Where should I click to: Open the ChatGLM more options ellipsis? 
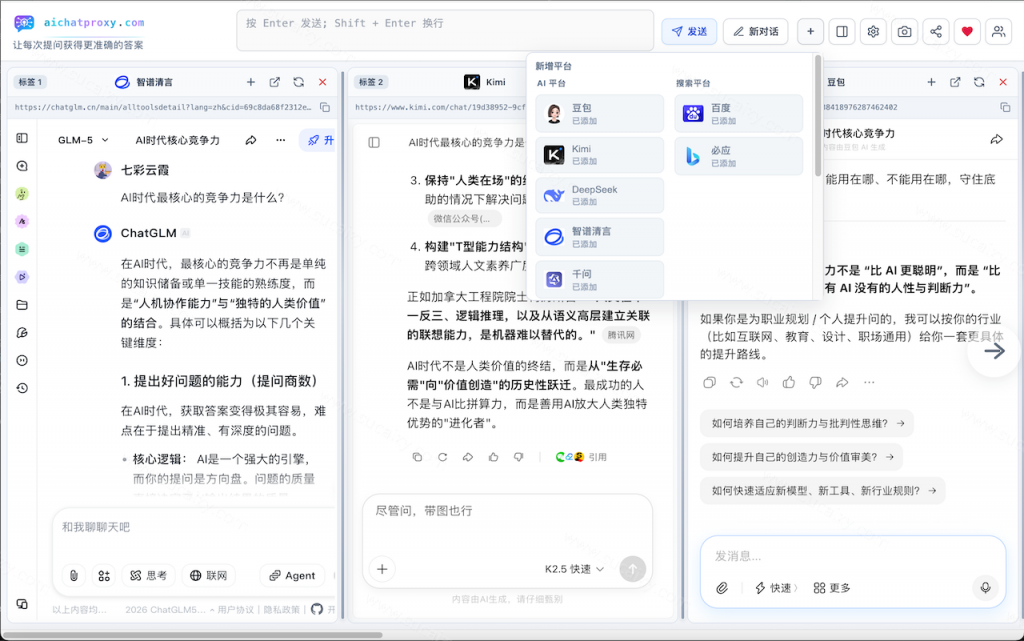[x=281, y=140]
